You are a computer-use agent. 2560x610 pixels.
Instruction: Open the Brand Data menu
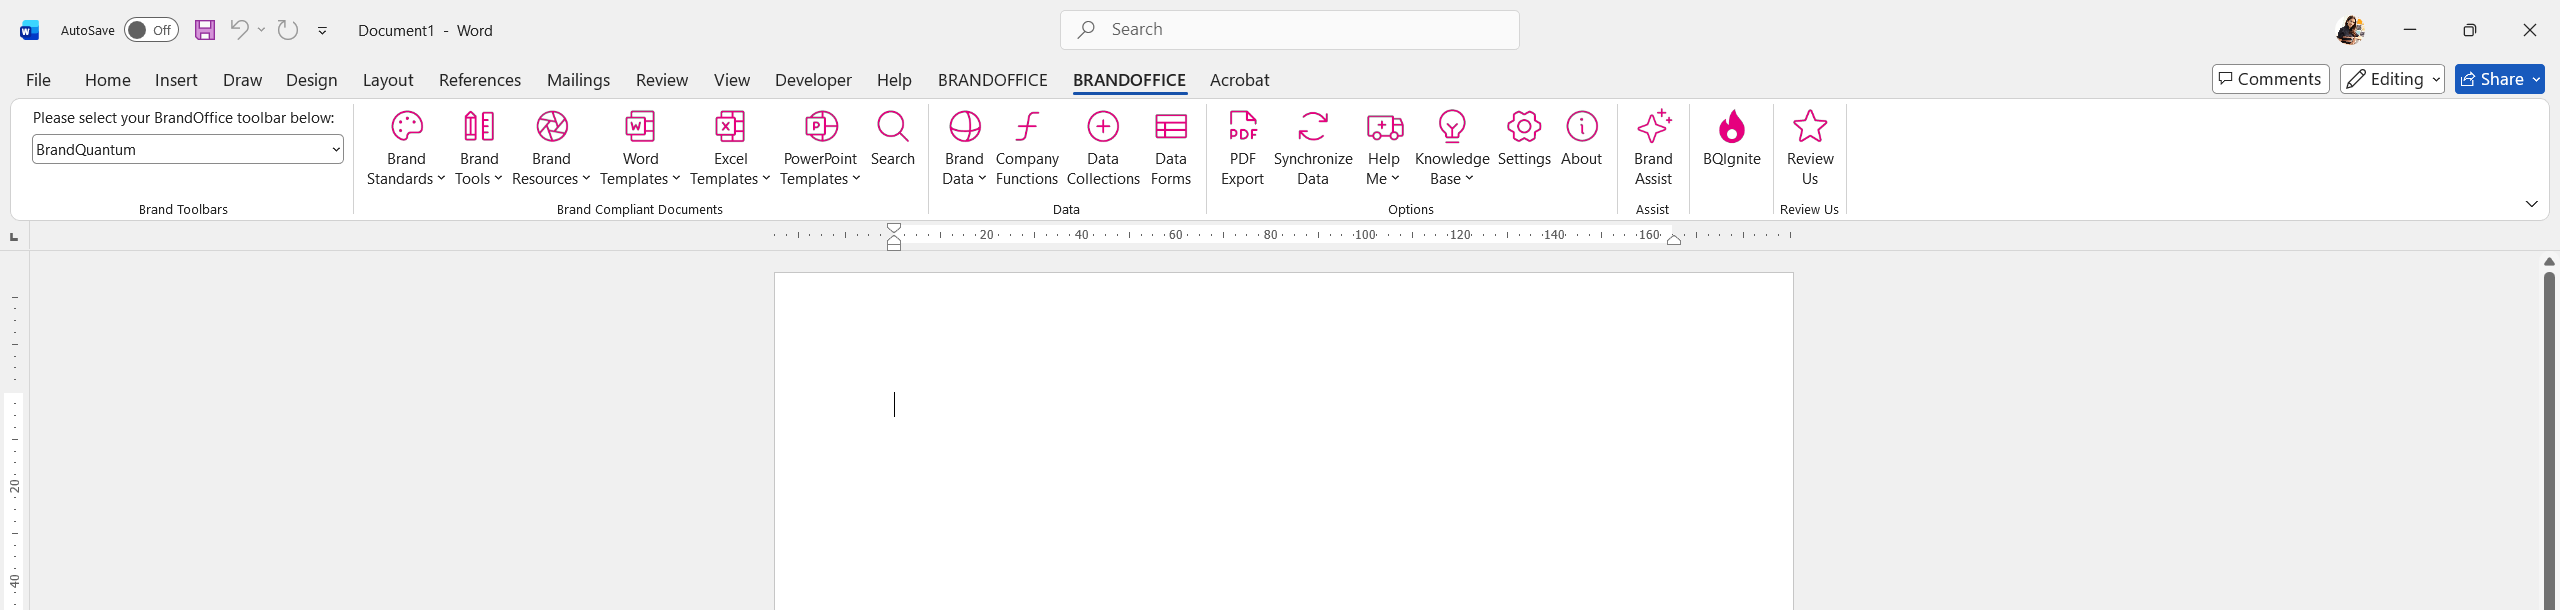(x=964, y=148)
